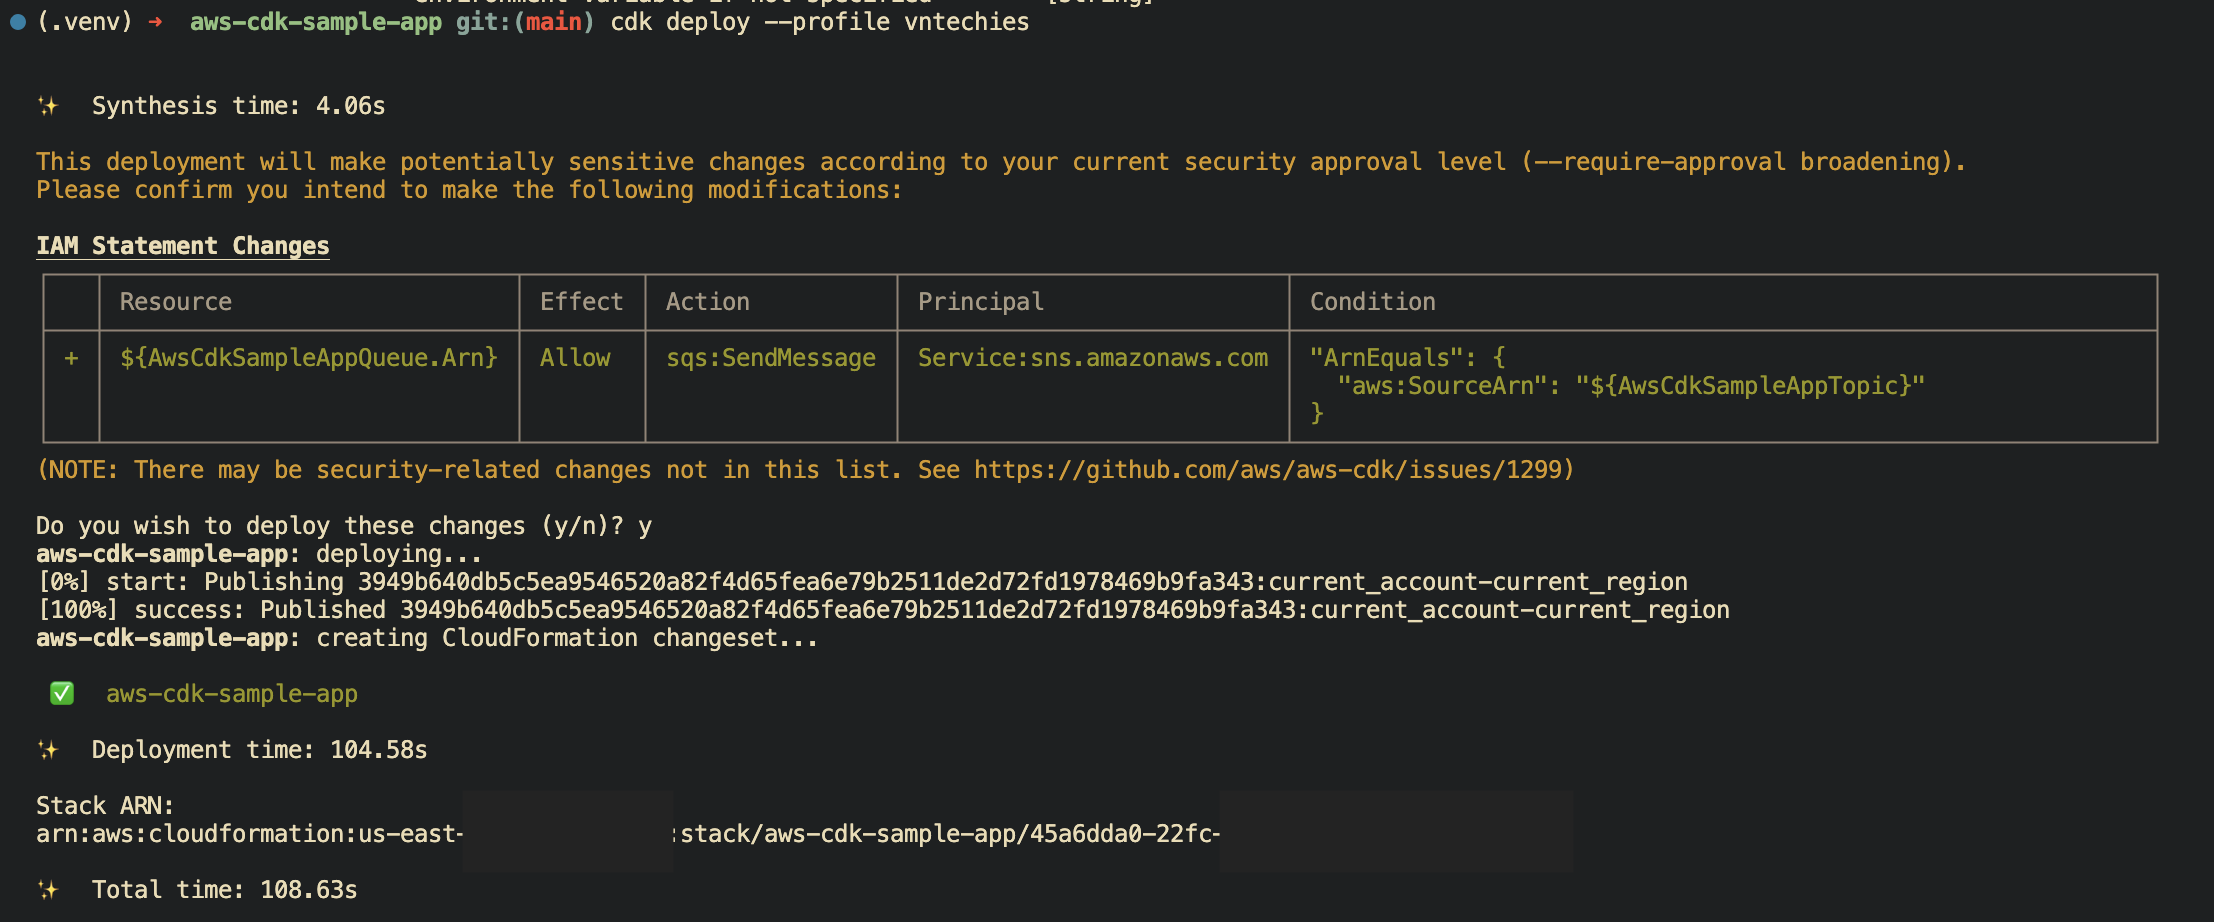This screenshot has width=2214, height=922.
Task: Click the sparkle beside Deployment time
Action: 48,750
